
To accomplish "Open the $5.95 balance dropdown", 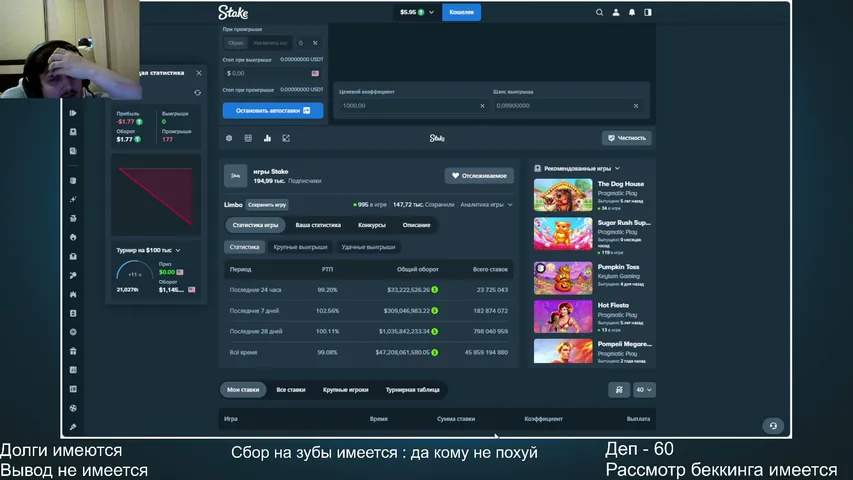I will (417, 12).
